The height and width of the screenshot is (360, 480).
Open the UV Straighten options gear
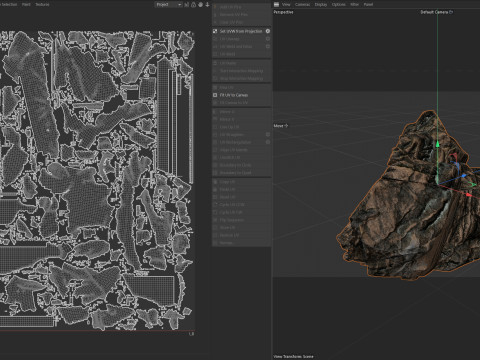[268, 134]
